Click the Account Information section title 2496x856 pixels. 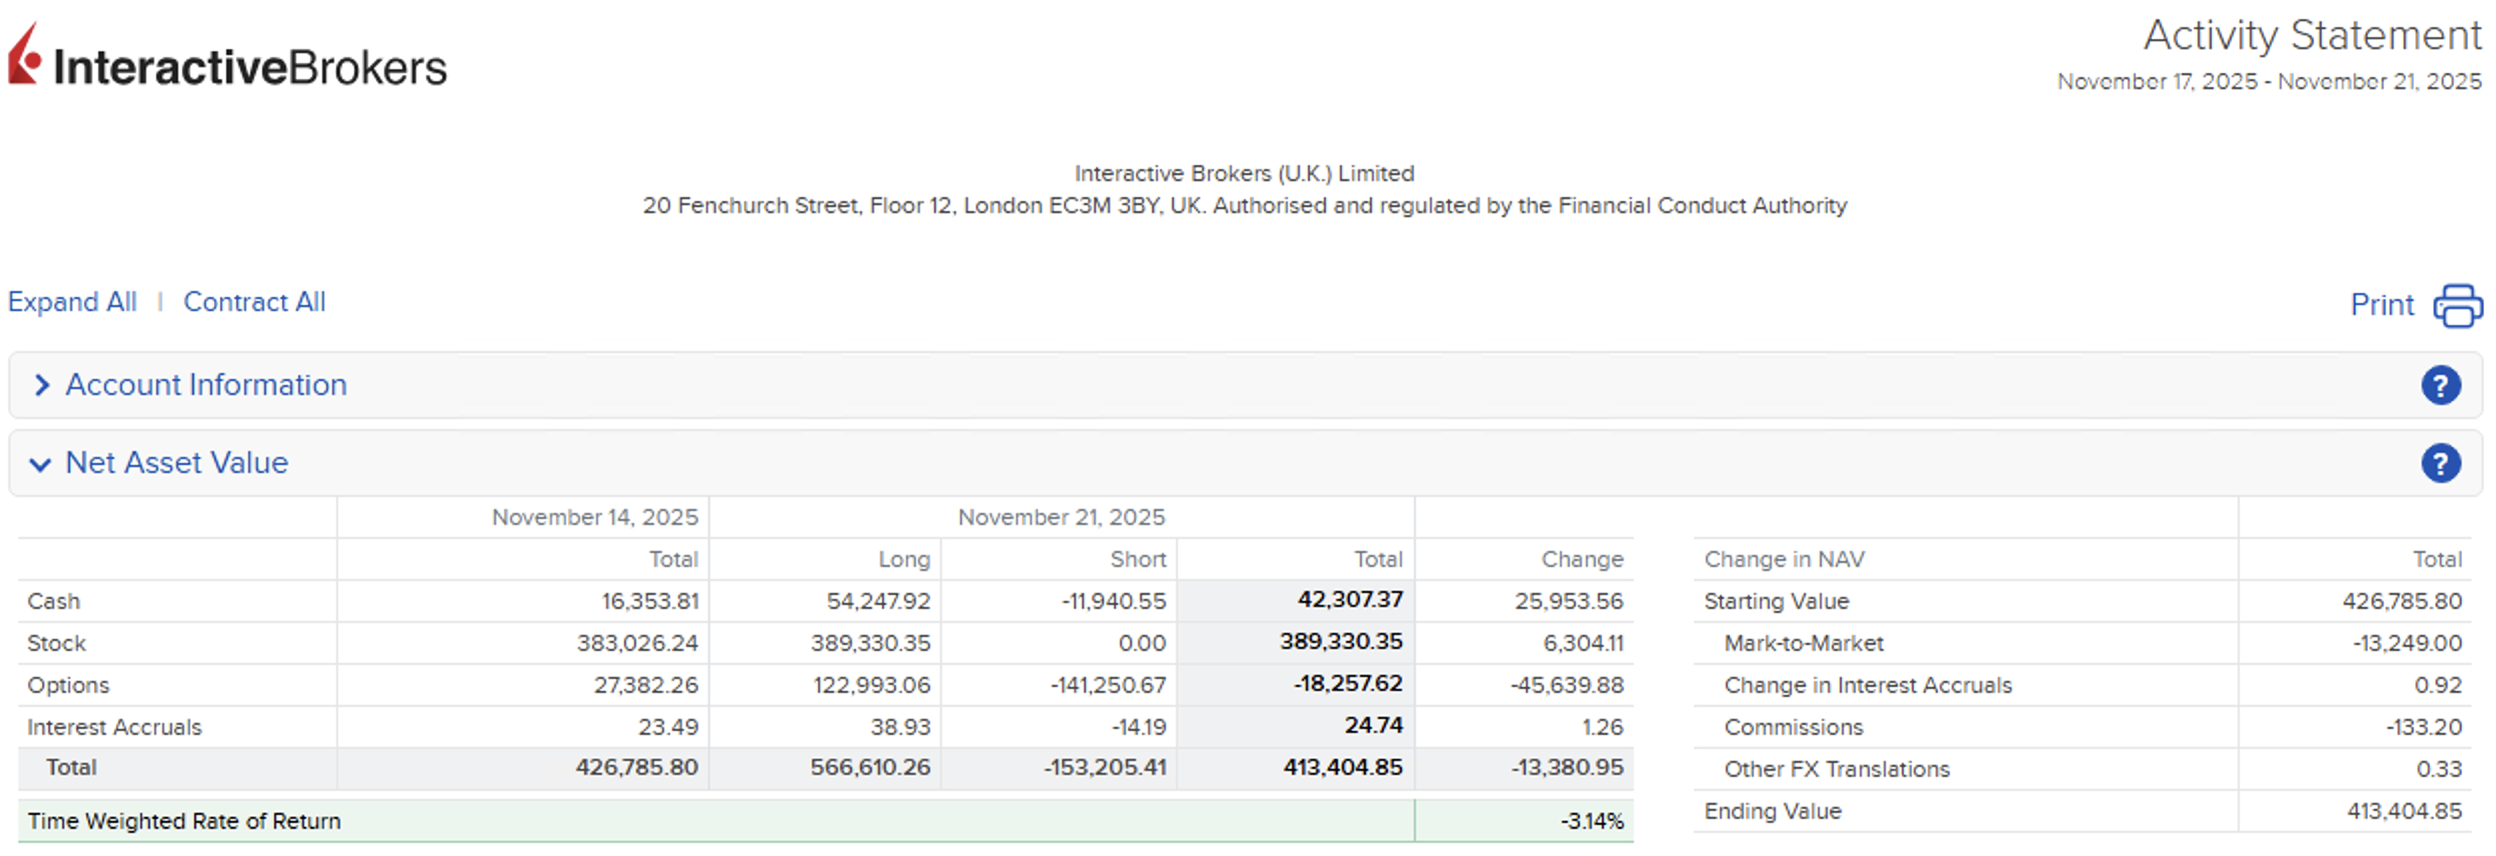click(206, 385)
